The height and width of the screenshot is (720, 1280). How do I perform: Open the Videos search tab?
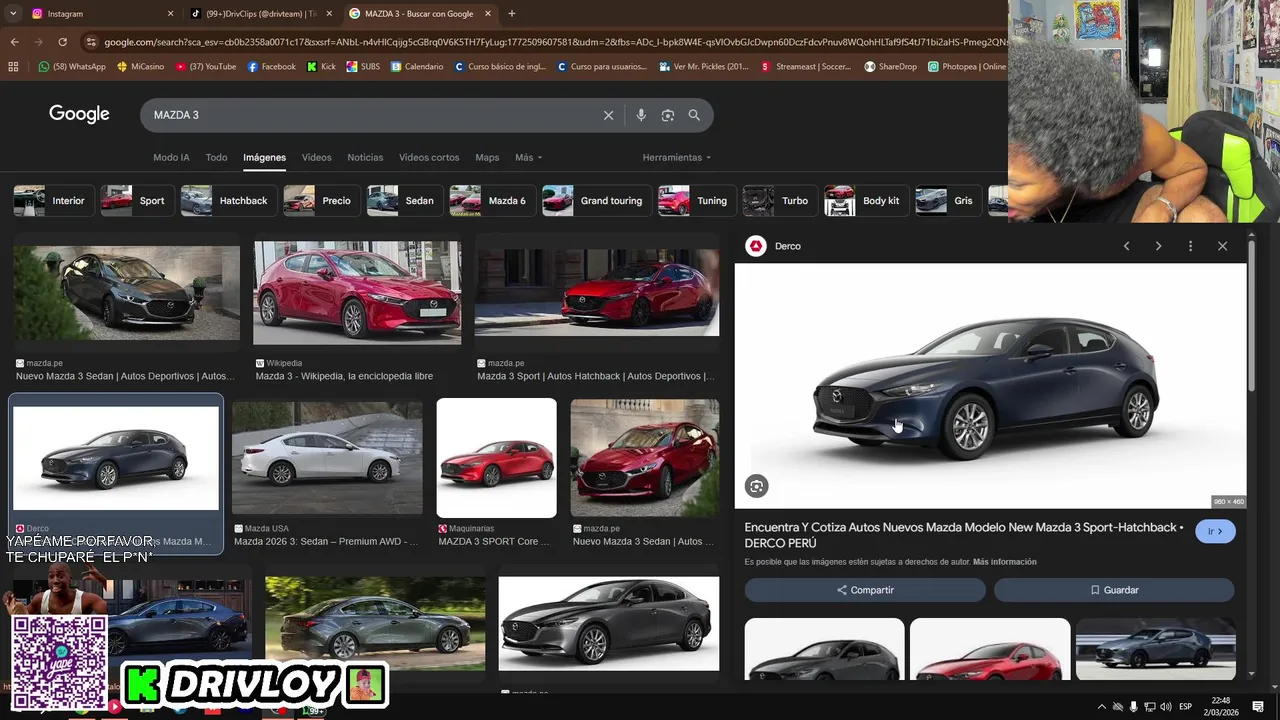click(x=316, y=157)
